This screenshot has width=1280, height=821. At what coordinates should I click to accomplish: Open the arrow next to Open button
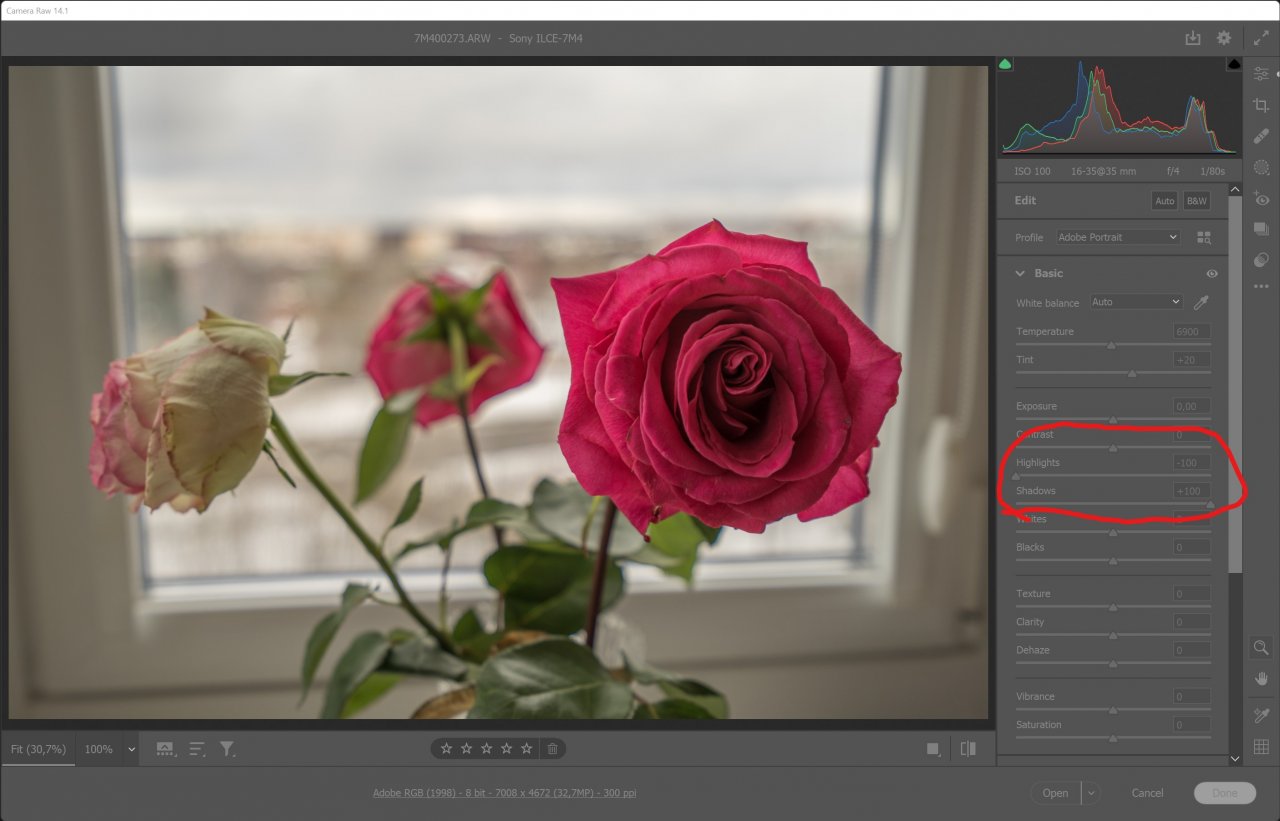coord(1091,793)
